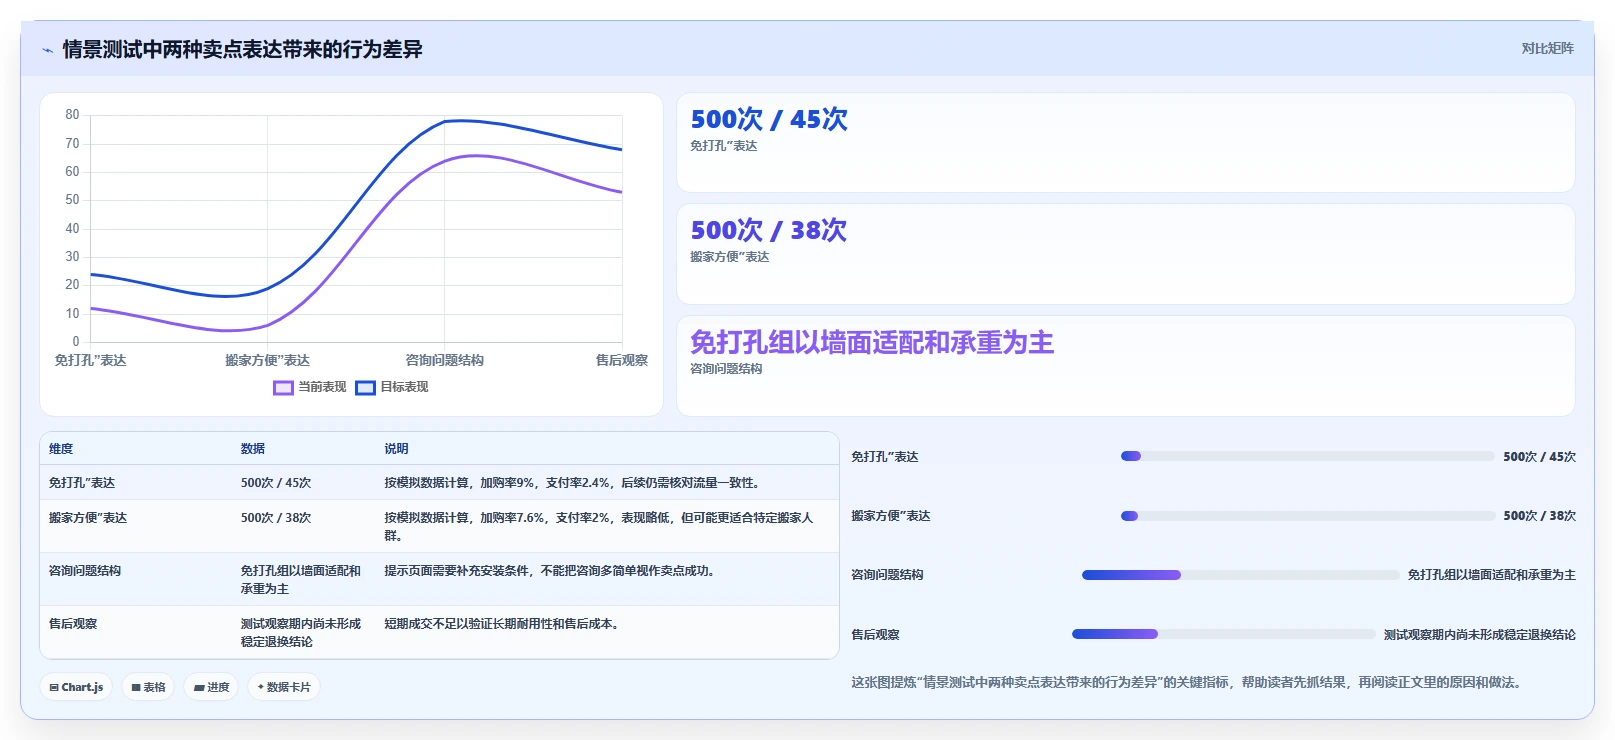Click the 咨询问题结构 chart axis label

445,360
